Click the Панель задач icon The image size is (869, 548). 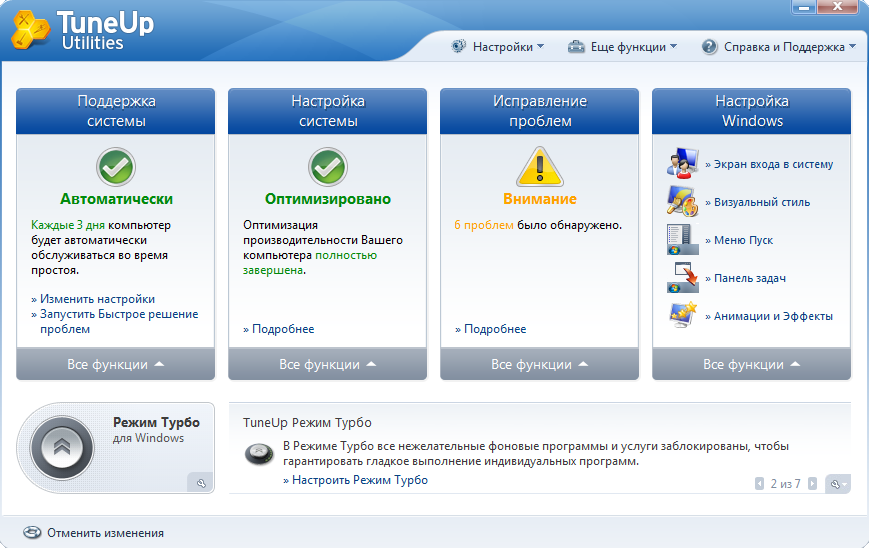click(x=683, y=277)
